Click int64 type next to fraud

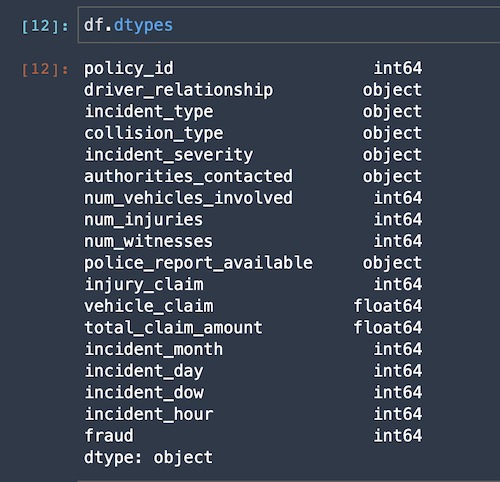point(398,436)
